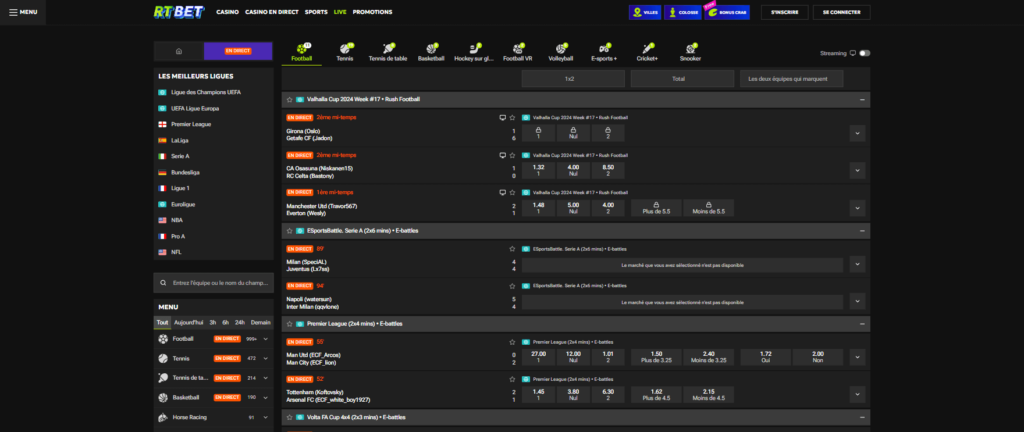Image resolution: width=1024 pixels, height=432 pixels.
Task: Choose Les deux équipes qui marquent column
Action: [x=792, y=79]
